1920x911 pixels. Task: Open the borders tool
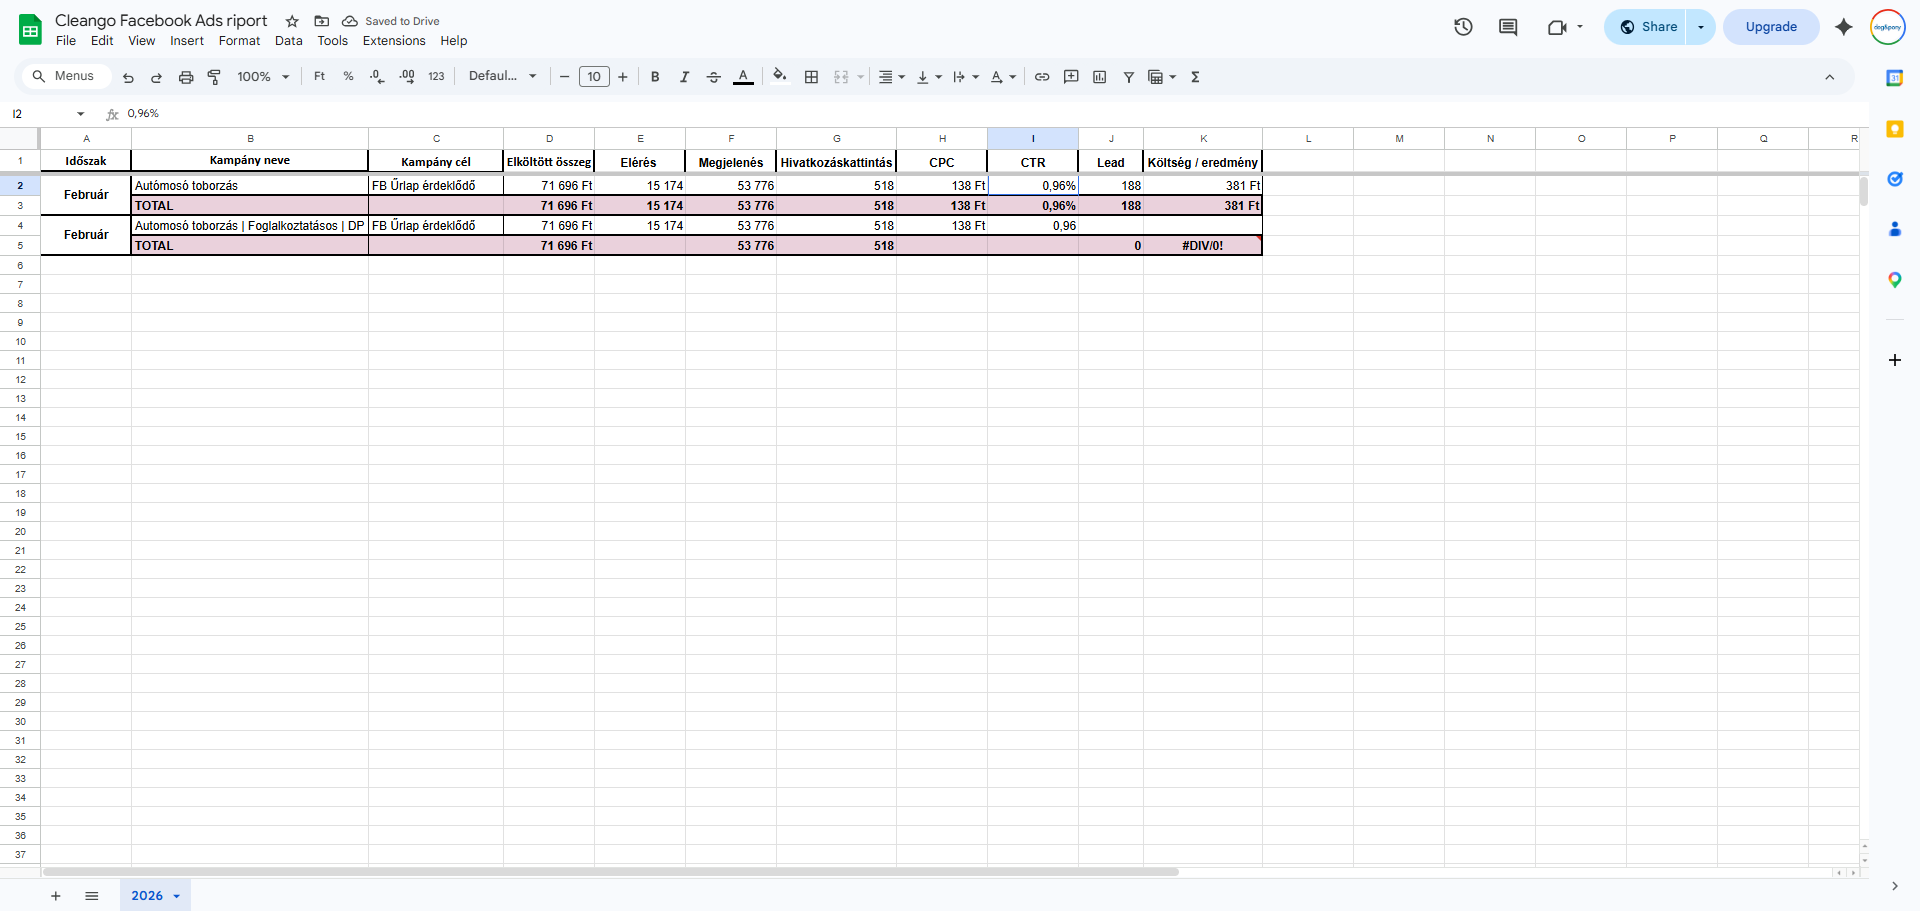[x=811, y=77]
